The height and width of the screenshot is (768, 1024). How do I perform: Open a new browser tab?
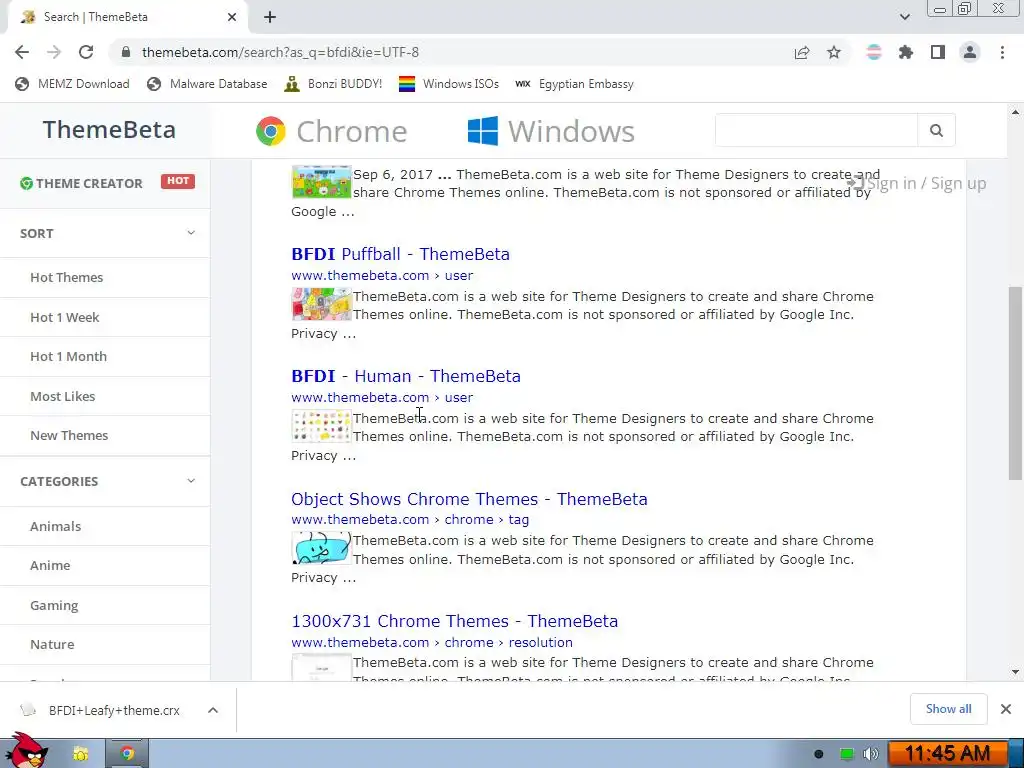coord(270,17)
